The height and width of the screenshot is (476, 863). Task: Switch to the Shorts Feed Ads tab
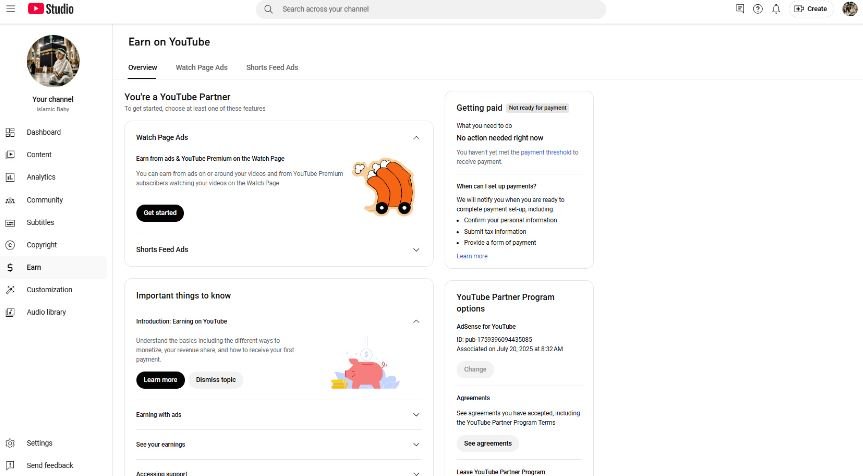click(272, 67)
